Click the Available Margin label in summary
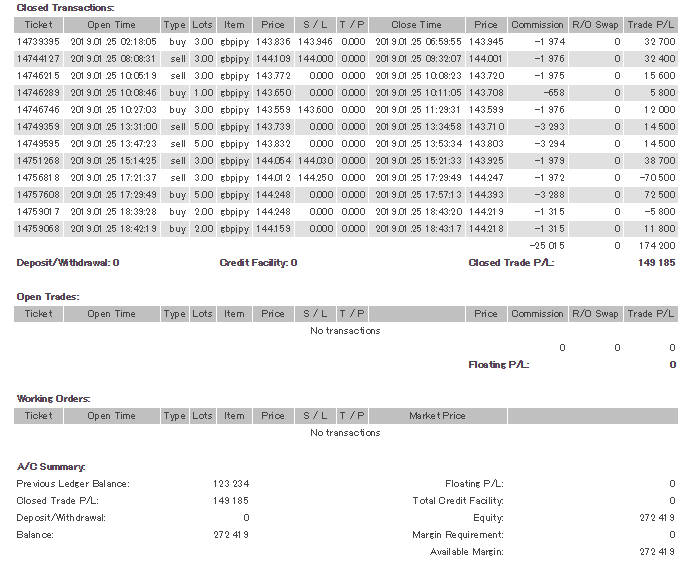 tap(466, 552)
